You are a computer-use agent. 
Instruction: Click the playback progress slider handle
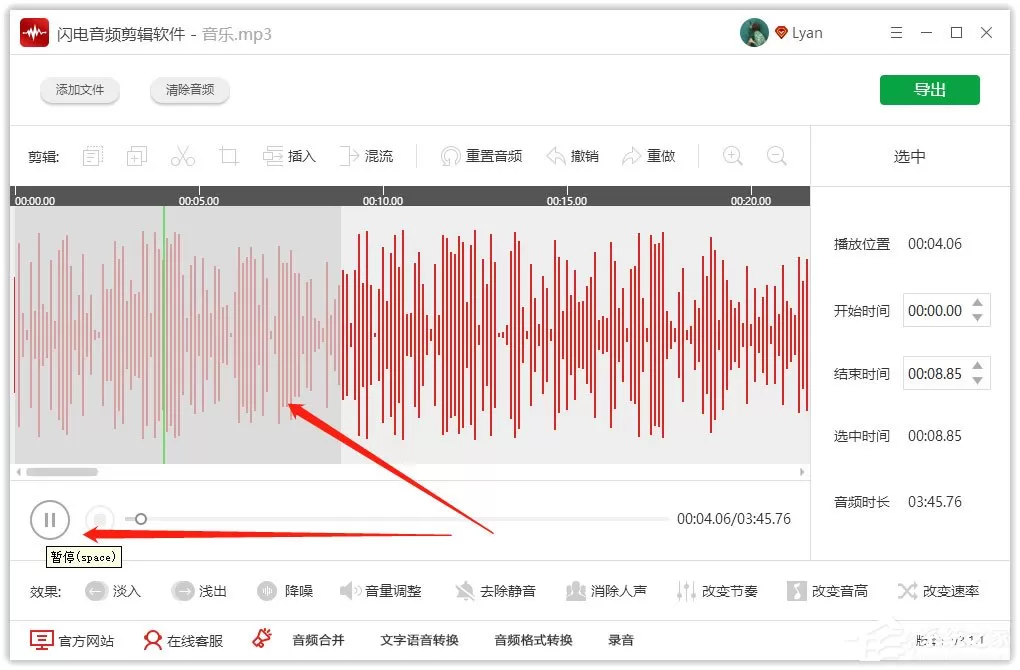141,518
